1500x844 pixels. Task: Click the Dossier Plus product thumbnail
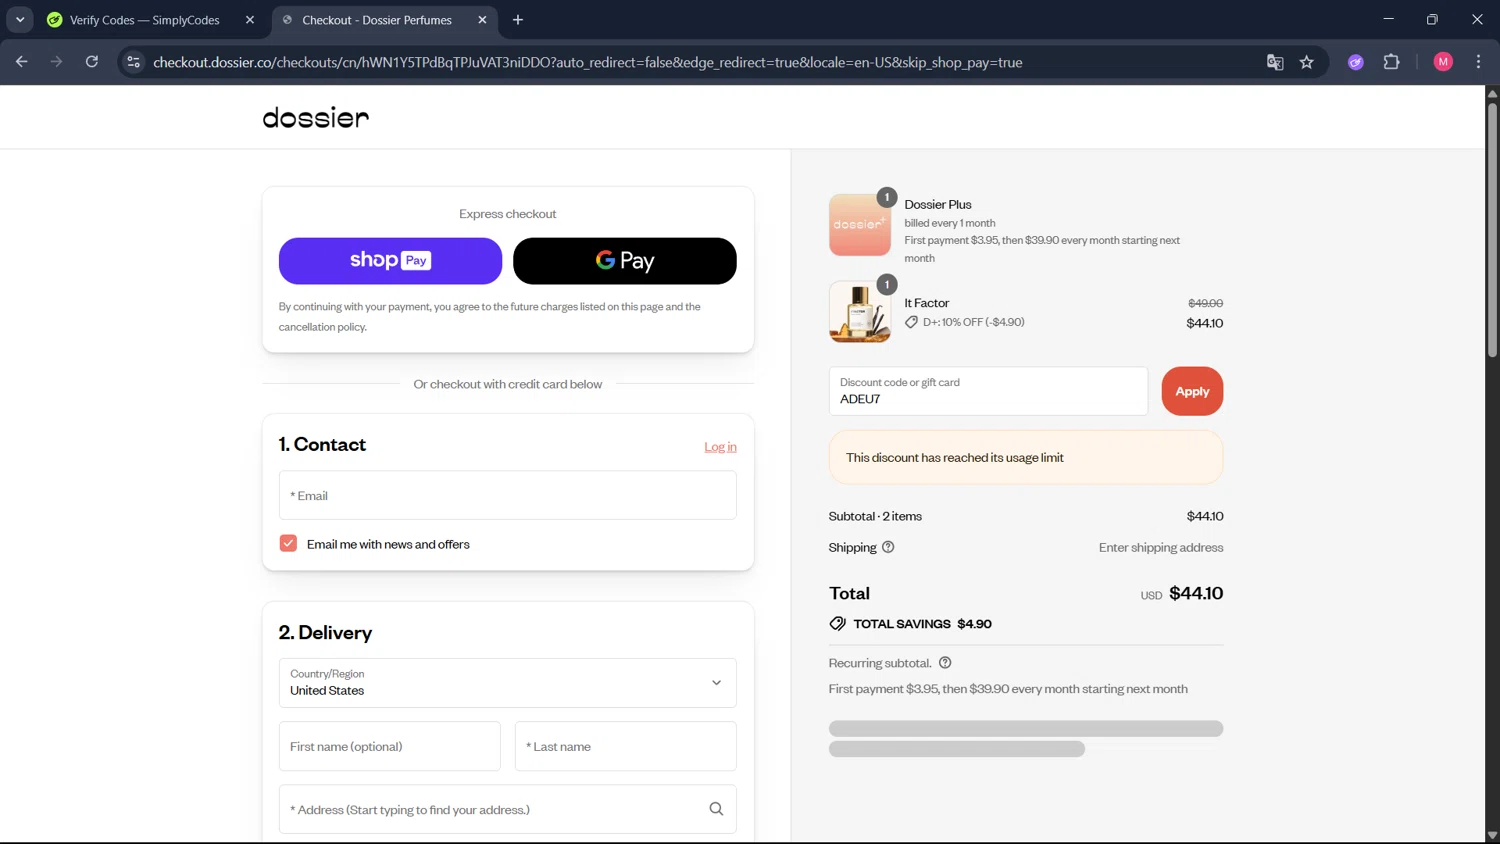[x=860, y=225]
